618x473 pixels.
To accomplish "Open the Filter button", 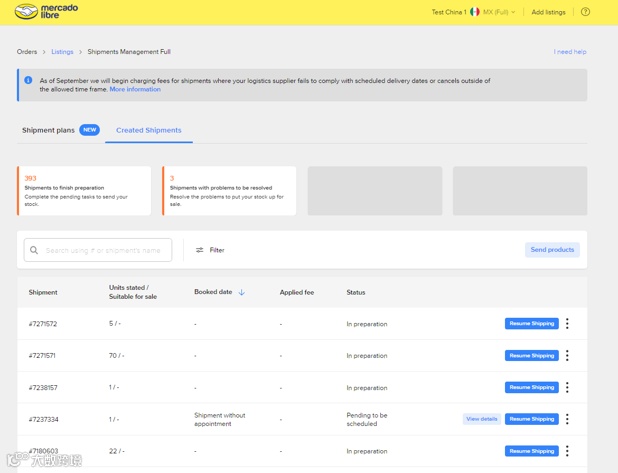I will [x=210, y=250].
